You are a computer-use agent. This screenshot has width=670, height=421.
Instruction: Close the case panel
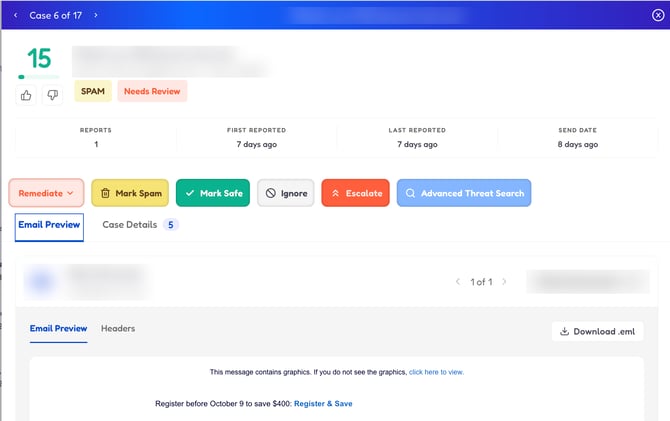point(658,15)
